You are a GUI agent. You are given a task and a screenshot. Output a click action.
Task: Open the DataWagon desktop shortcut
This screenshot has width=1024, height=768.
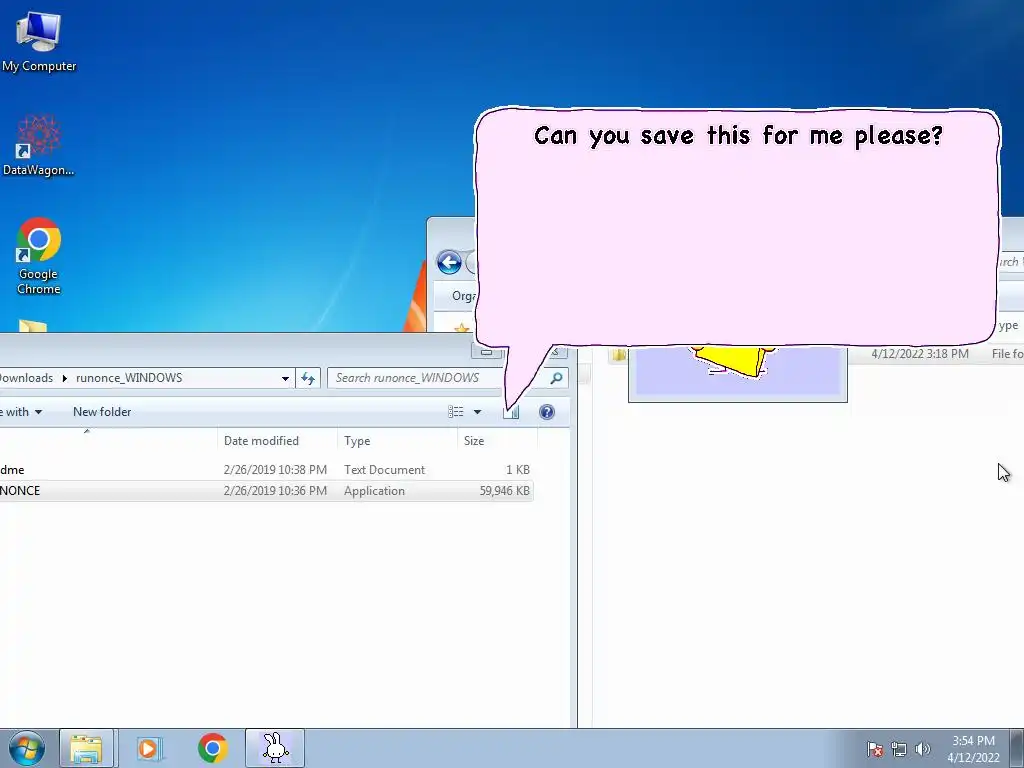(x=39, y=145)
